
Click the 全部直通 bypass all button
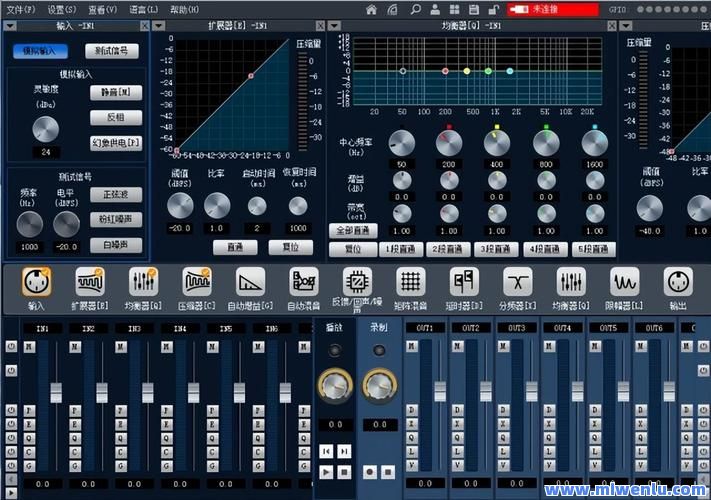pos(352,231)
